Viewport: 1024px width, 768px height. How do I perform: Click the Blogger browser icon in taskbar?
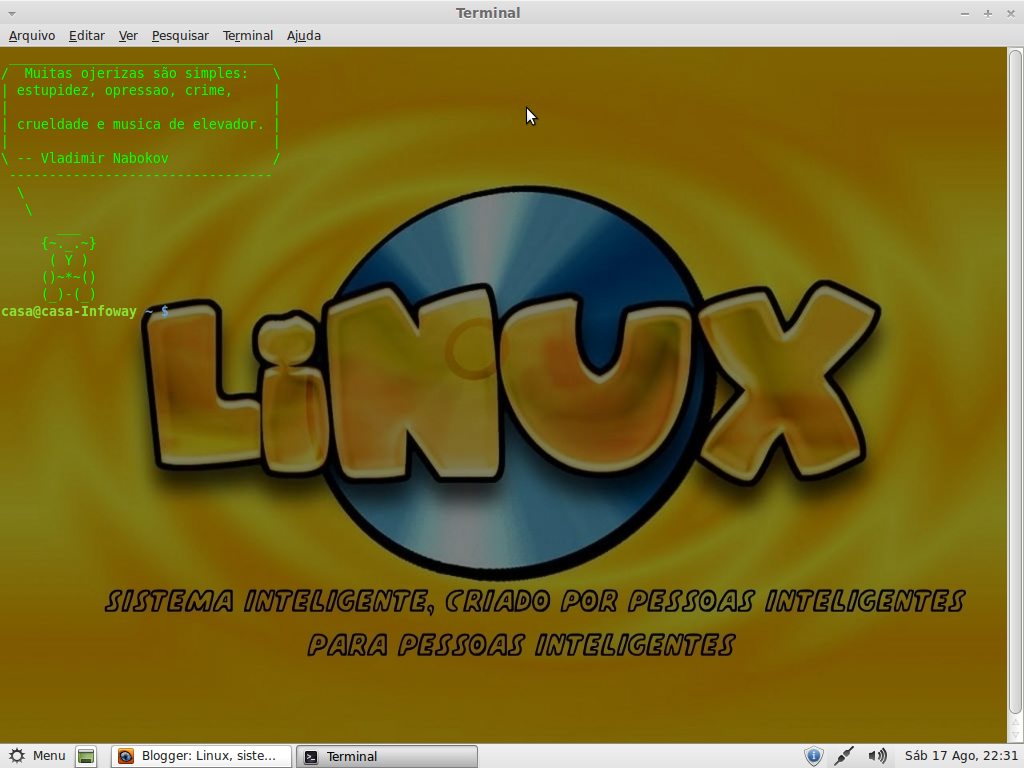coord(125,756)
